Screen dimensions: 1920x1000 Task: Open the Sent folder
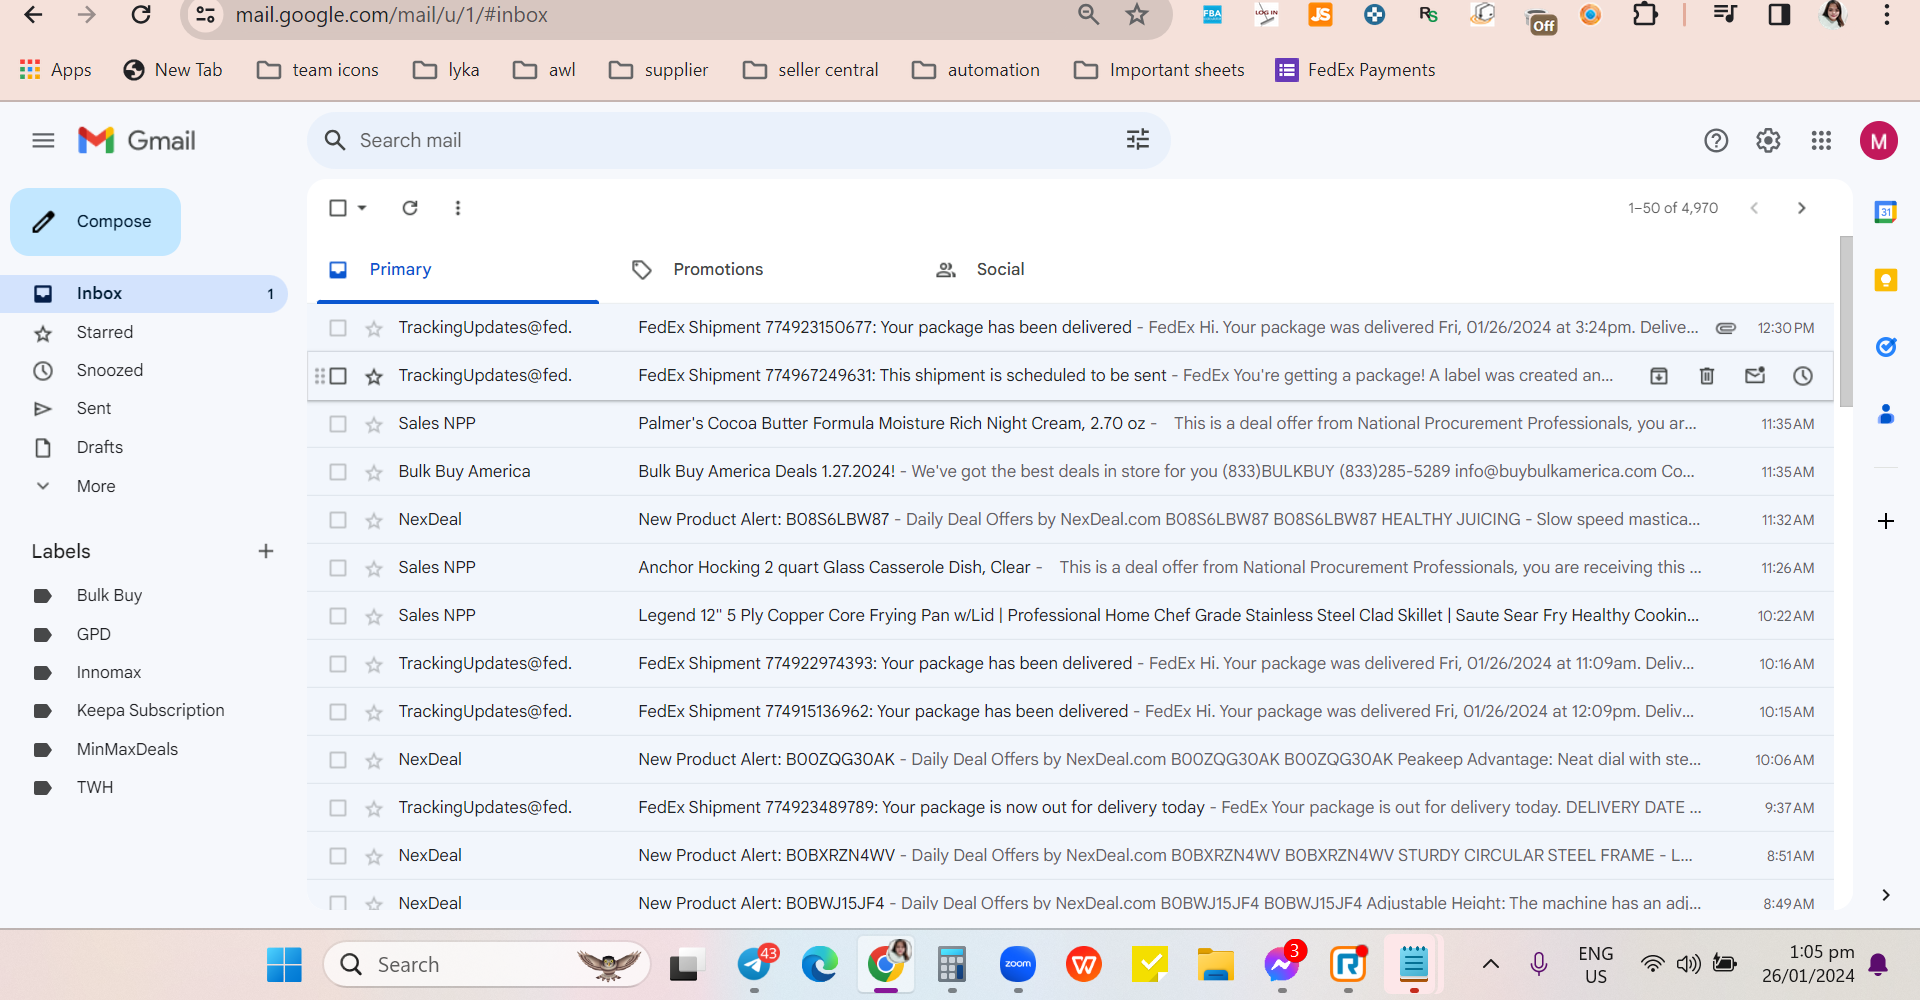click(94, 408)
